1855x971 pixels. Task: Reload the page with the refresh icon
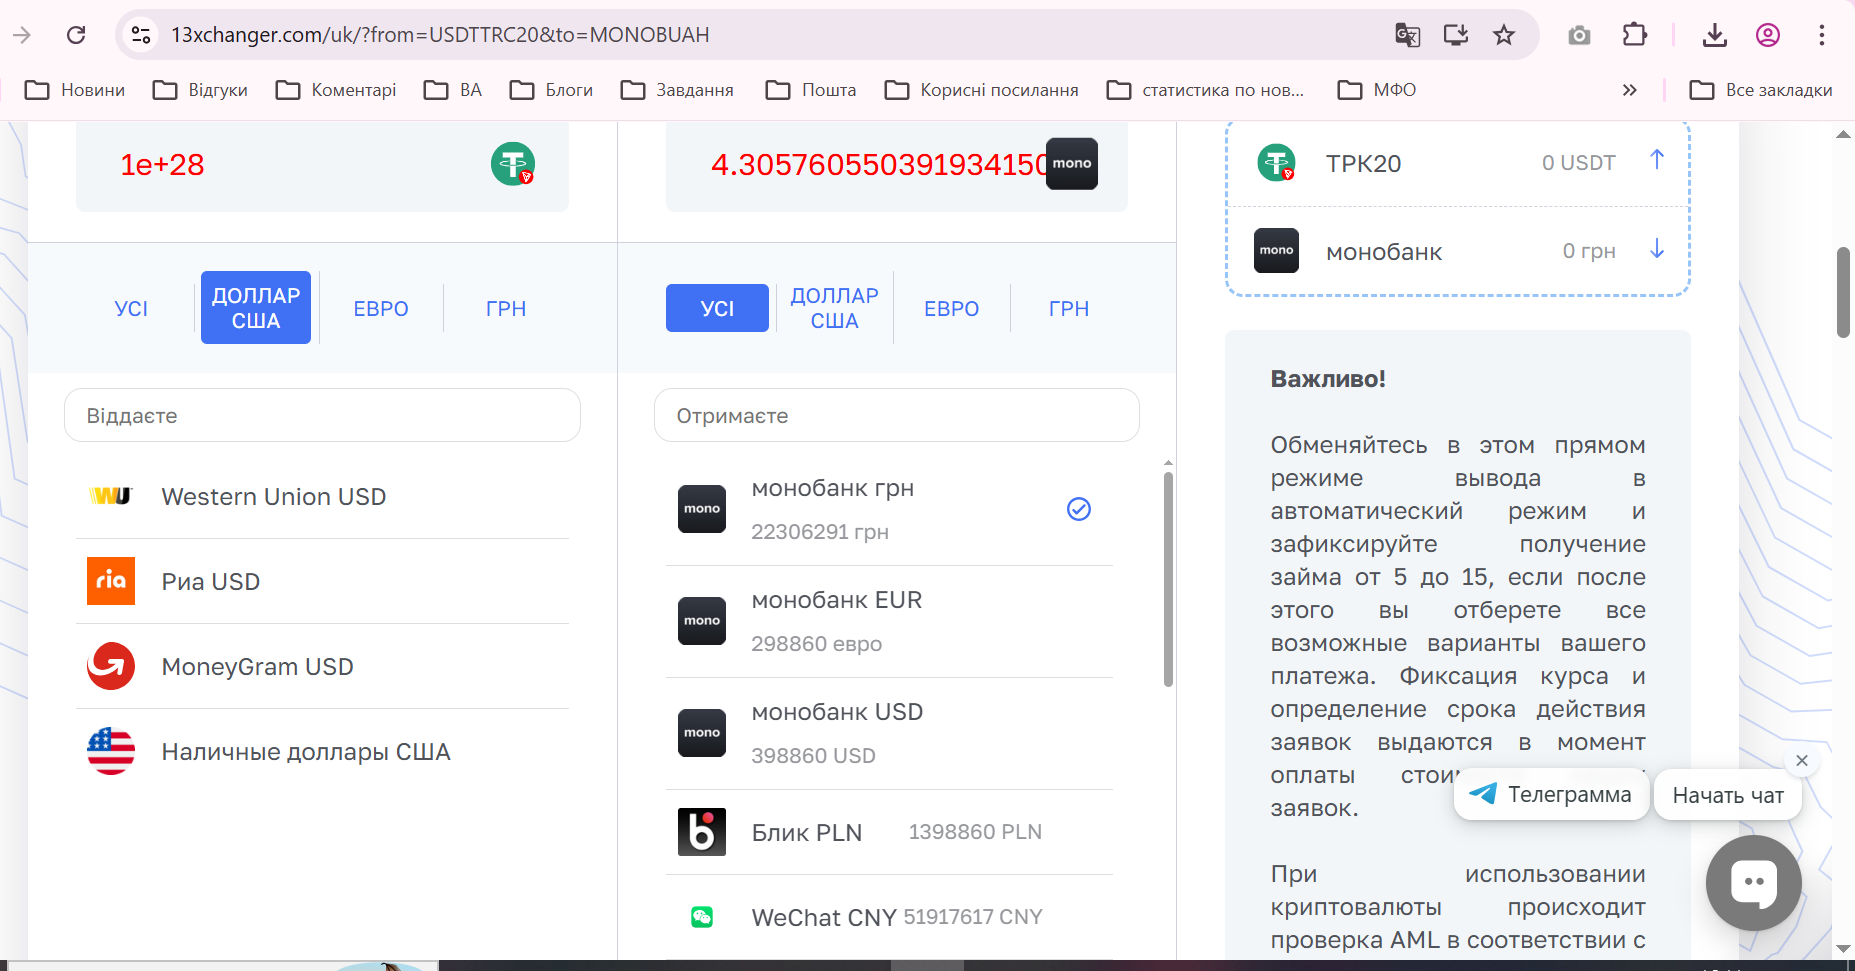76,35
